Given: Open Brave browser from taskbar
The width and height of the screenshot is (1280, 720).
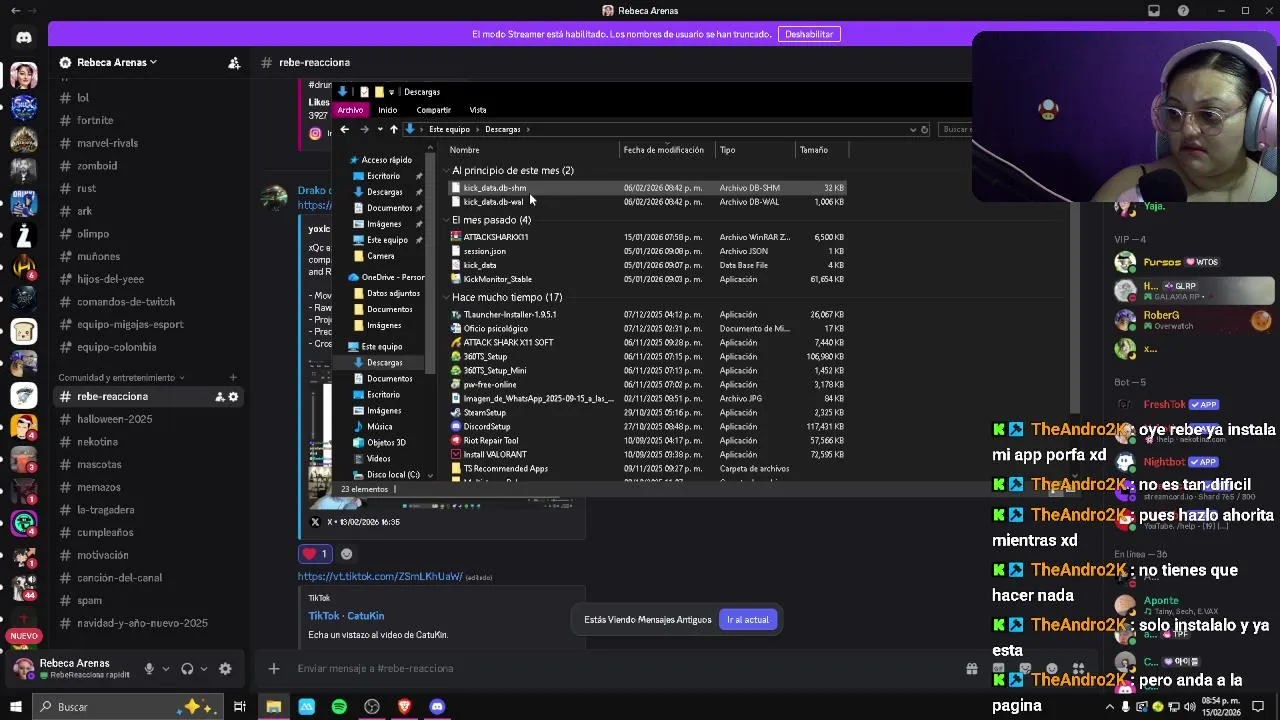Looking at the screenshot, I should [404, 707].
